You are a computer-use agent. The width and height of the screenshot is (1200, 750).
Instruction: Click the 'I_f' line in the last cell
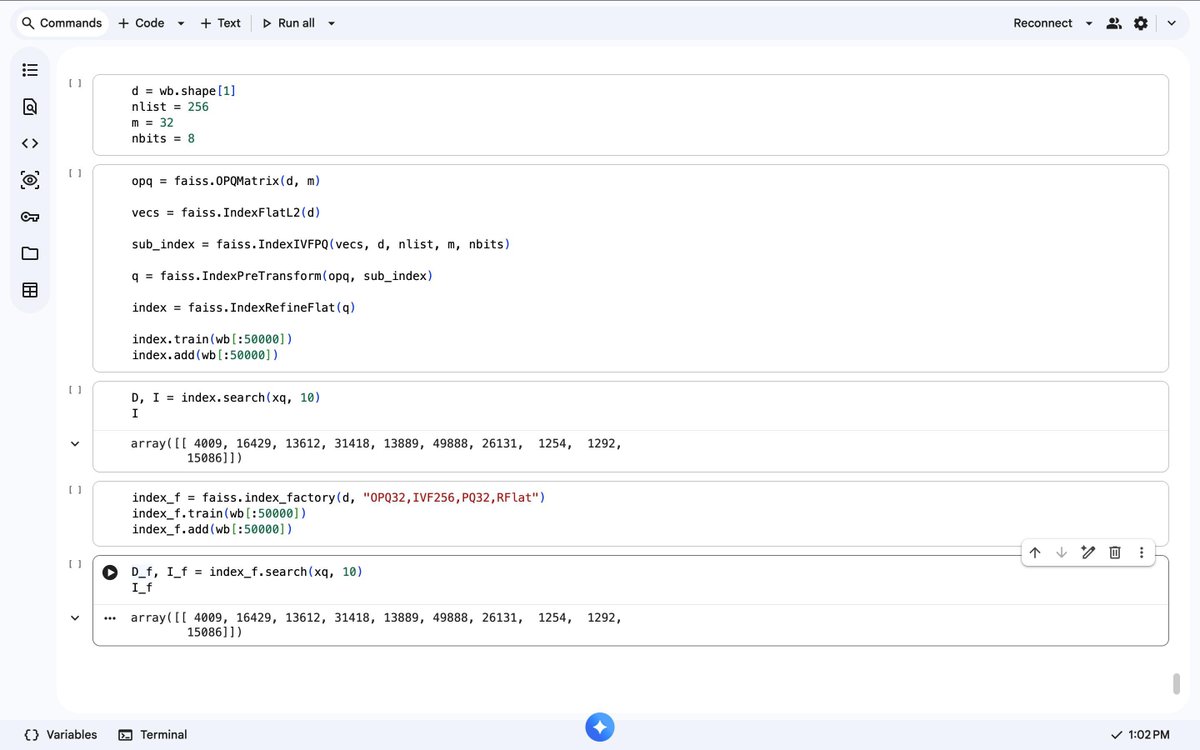coord(142,588)
